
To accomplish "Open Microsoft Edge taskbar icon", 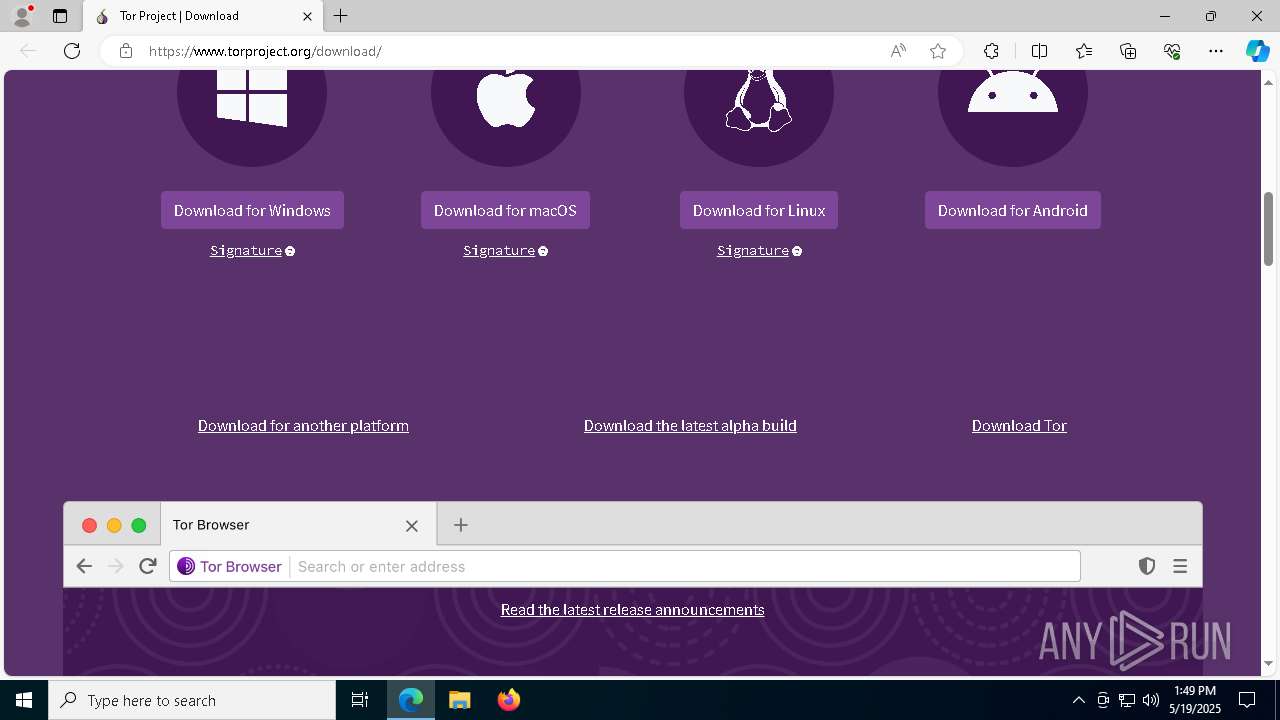I will 411,700.
